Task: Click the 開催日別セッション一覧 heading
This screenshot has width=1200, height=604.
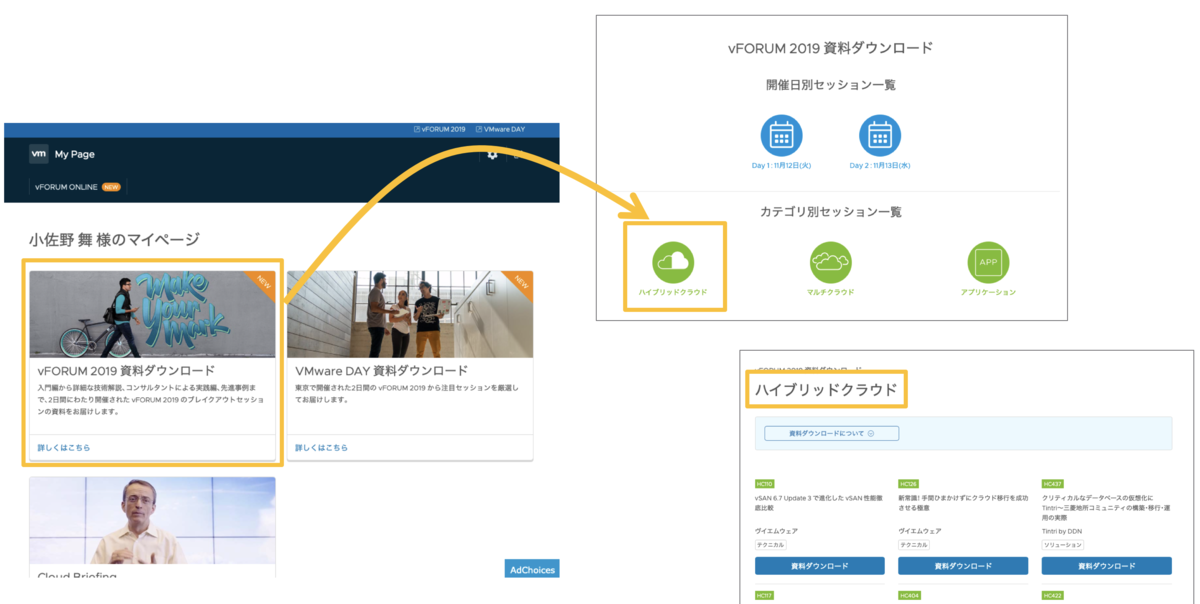Action: point(831,84)
